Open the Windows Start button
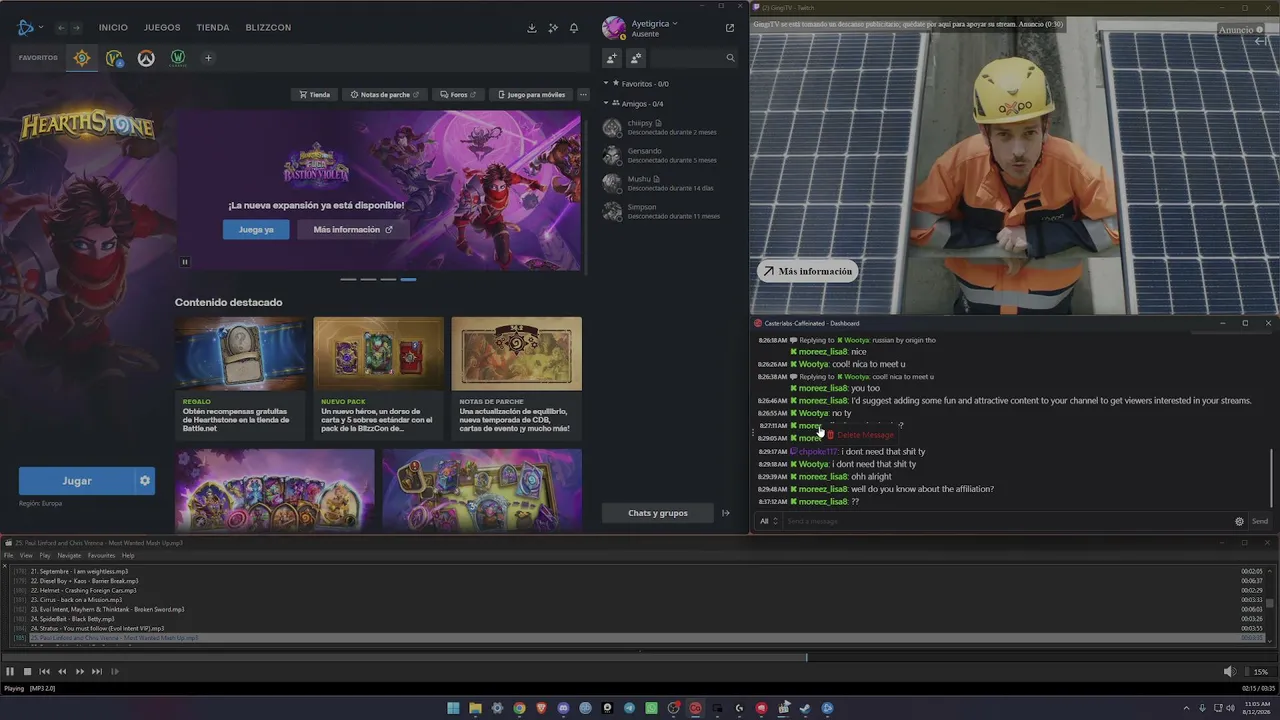 [453, 708]
